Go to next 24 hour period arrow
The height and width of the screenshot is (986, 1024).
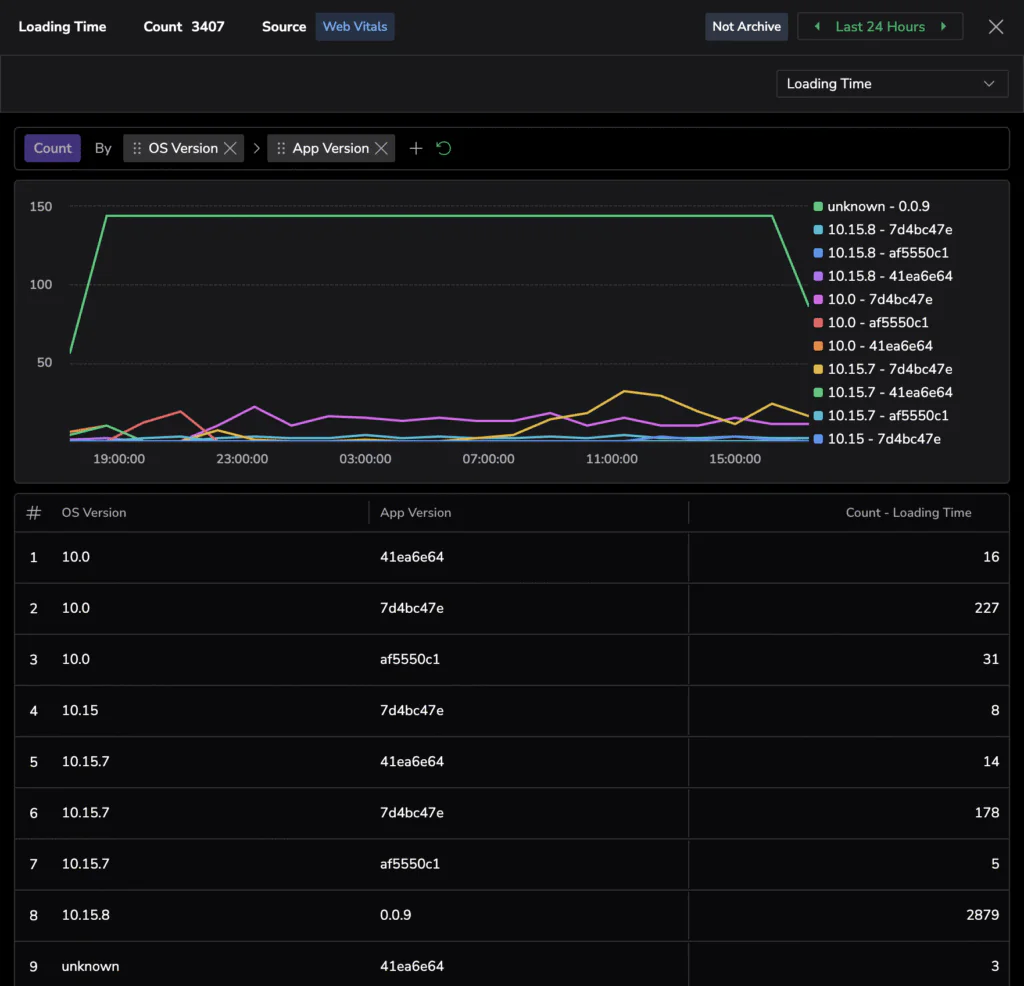(944, 27)
